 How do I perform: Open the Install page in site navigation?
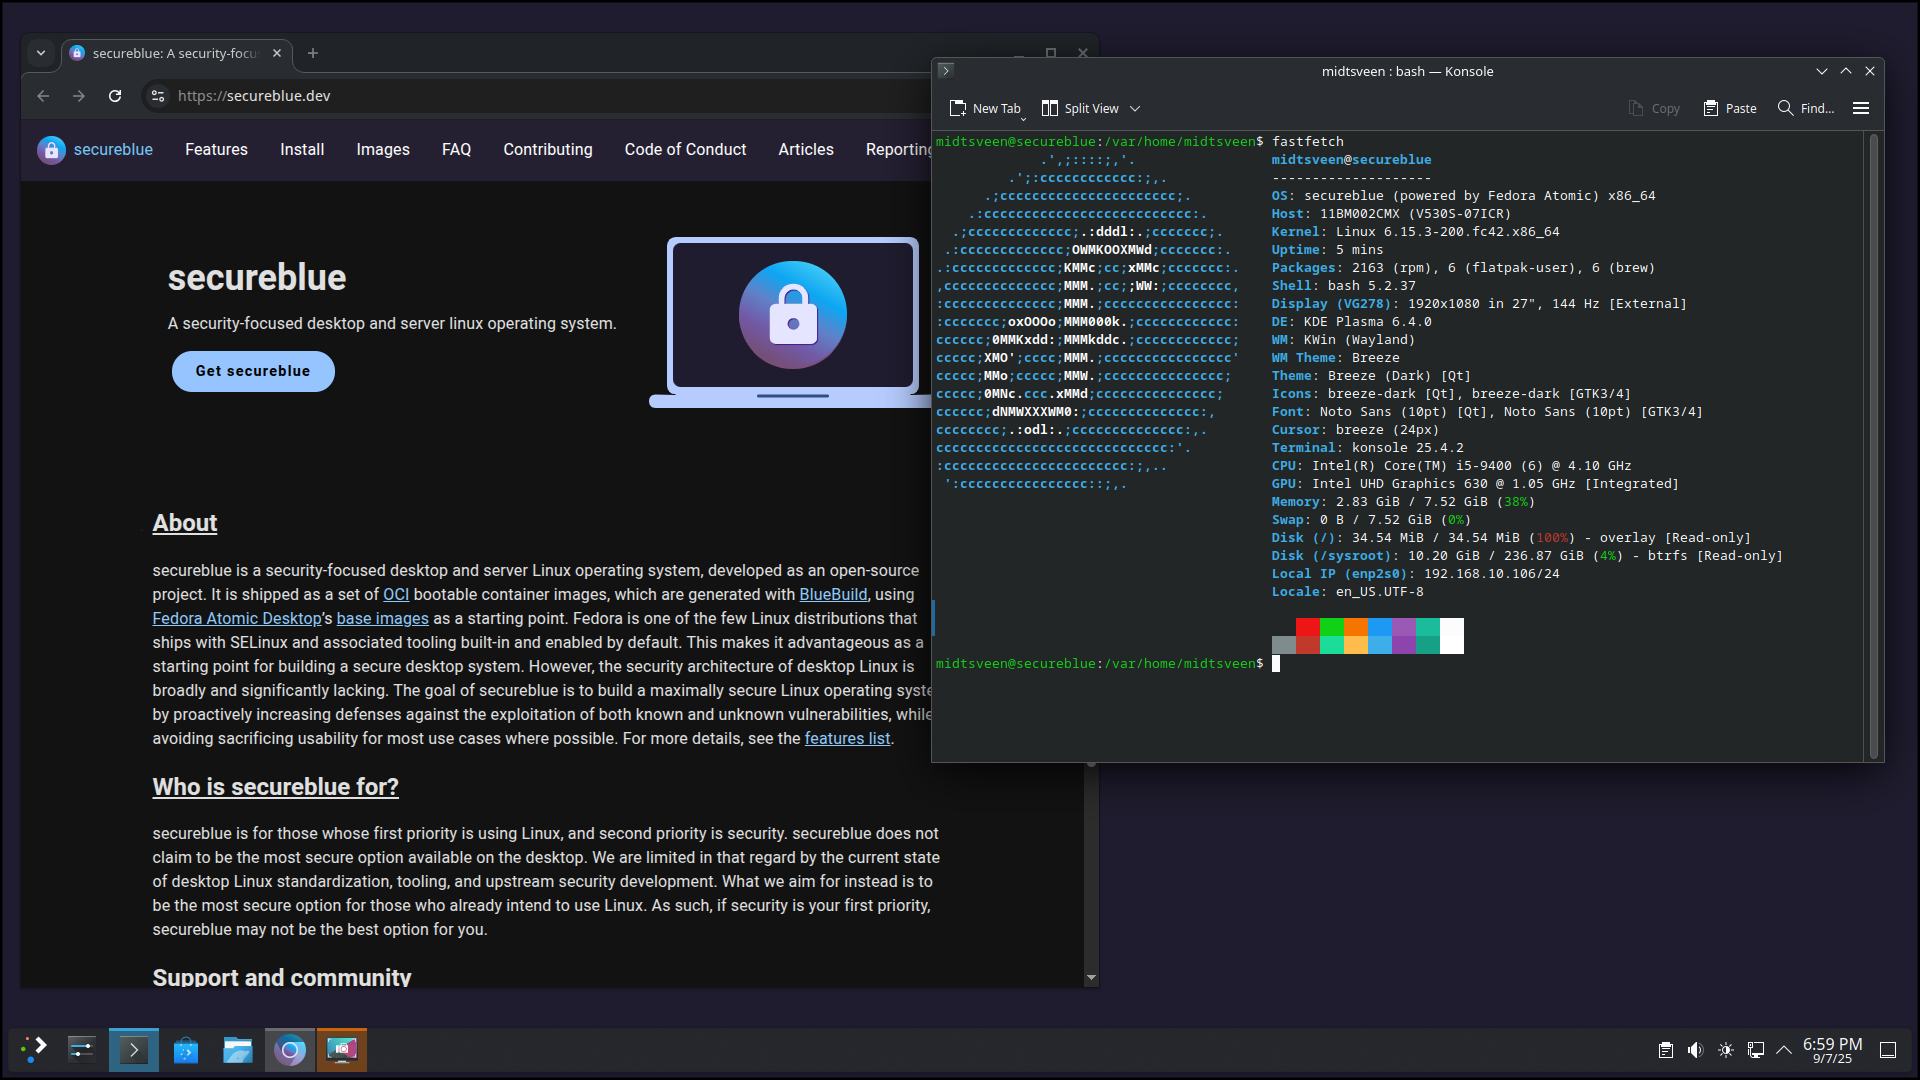click(x=302, y=149)
